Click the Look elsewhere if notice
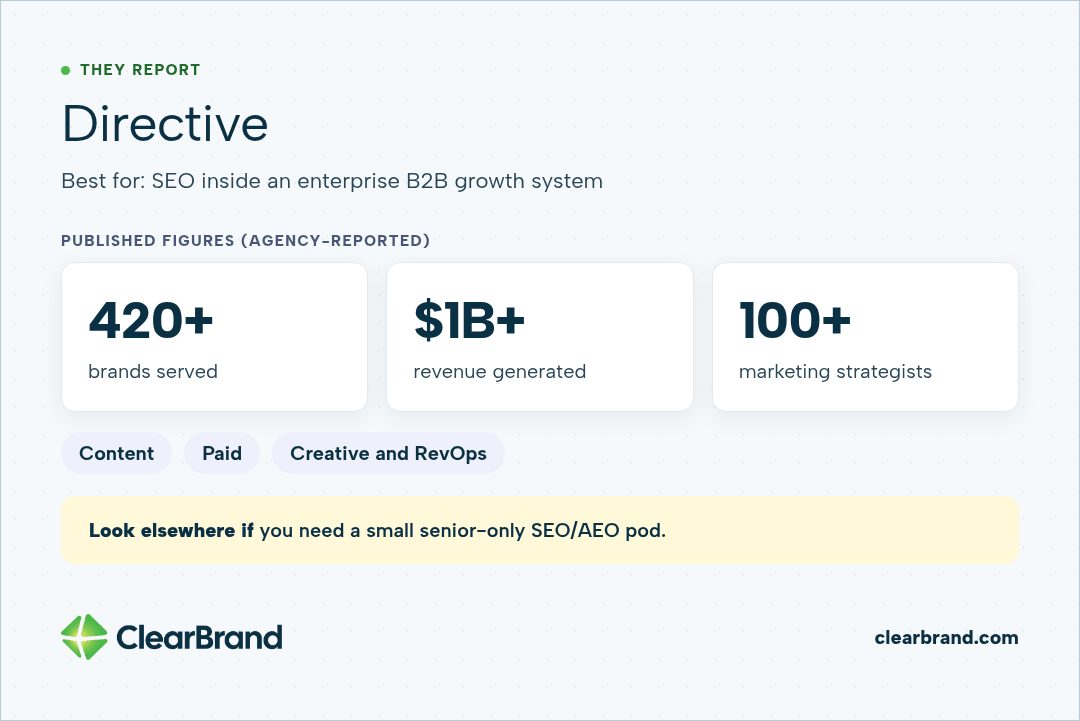Screen dimensions: 1080x721 [x=540, y=530]
